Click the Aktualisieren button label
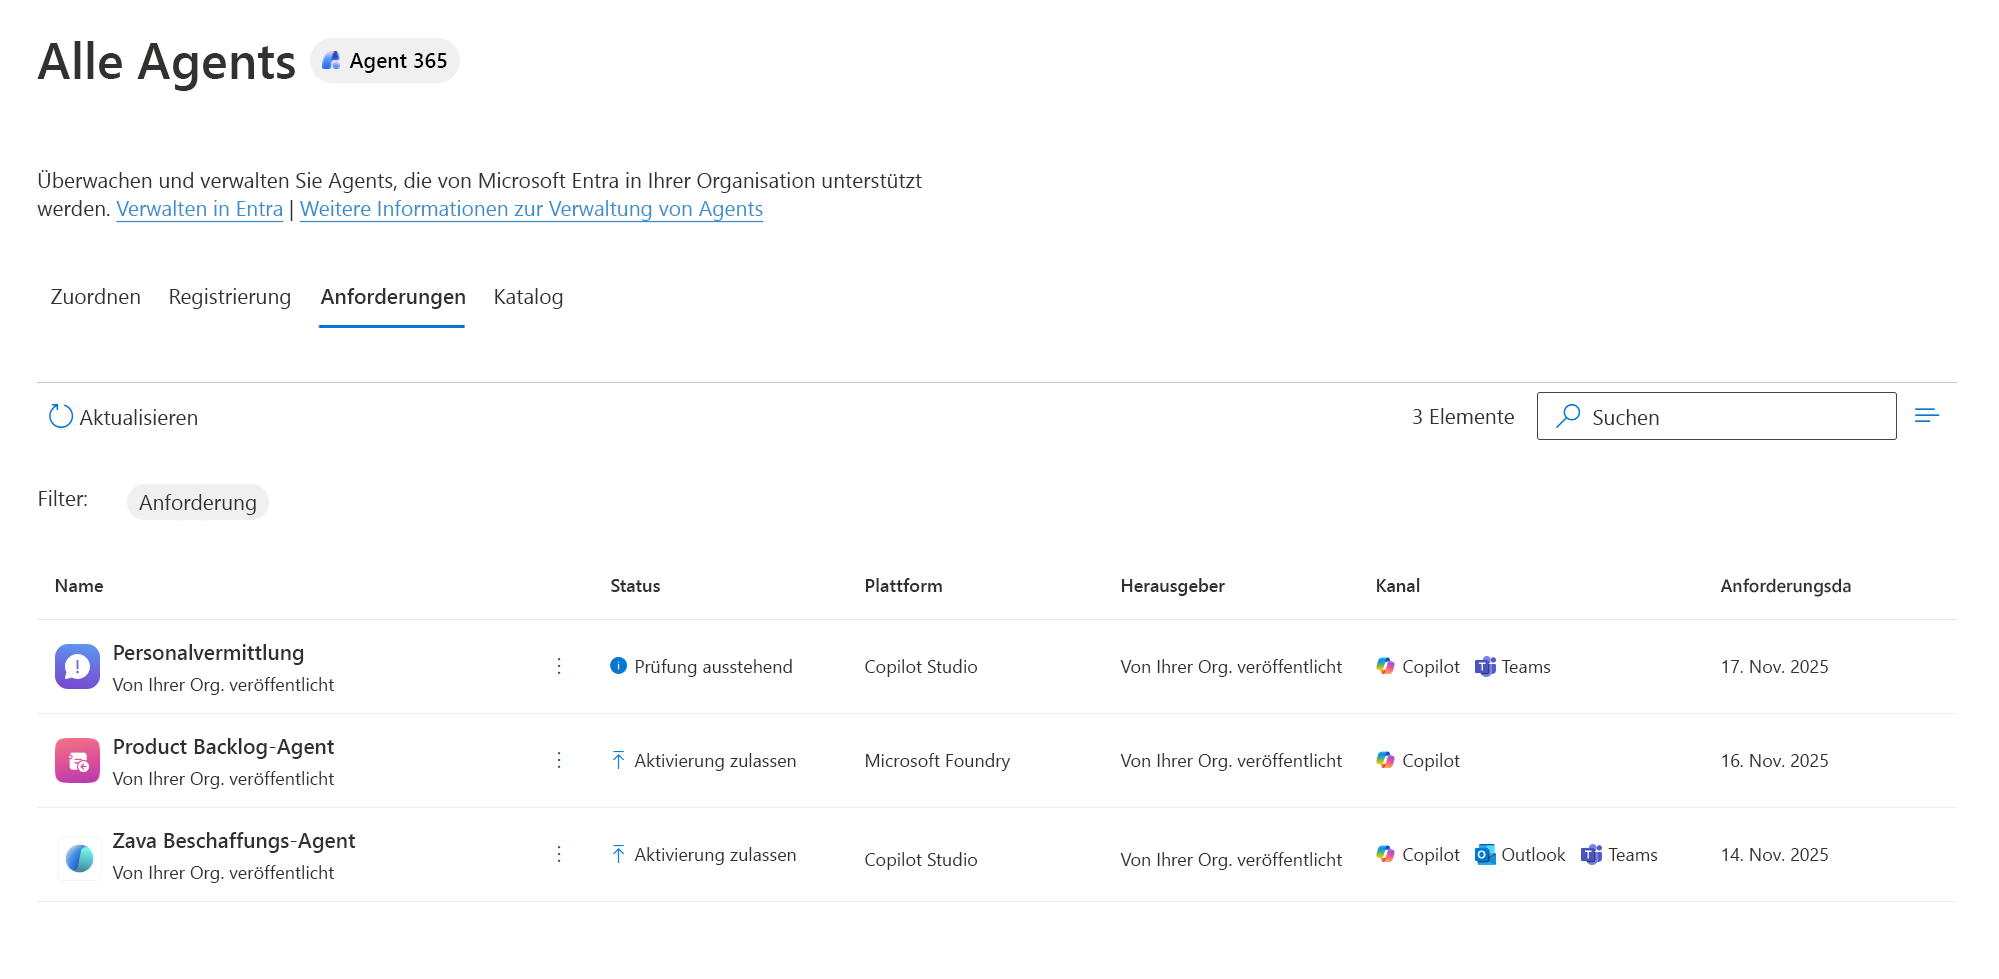1999x979 pixels. click(139, 418)
